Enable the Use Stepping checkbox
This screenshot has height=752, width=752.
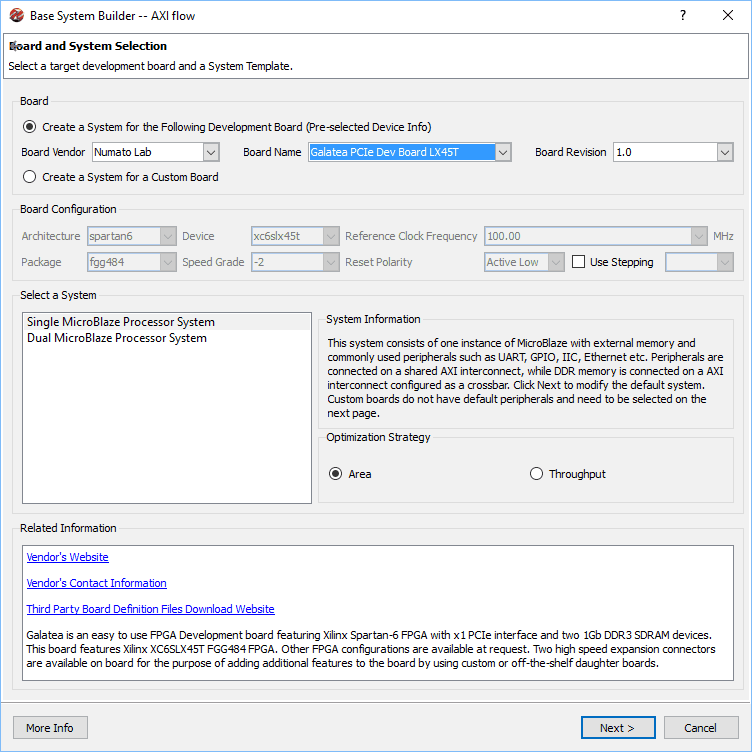(x=579, y=262)
